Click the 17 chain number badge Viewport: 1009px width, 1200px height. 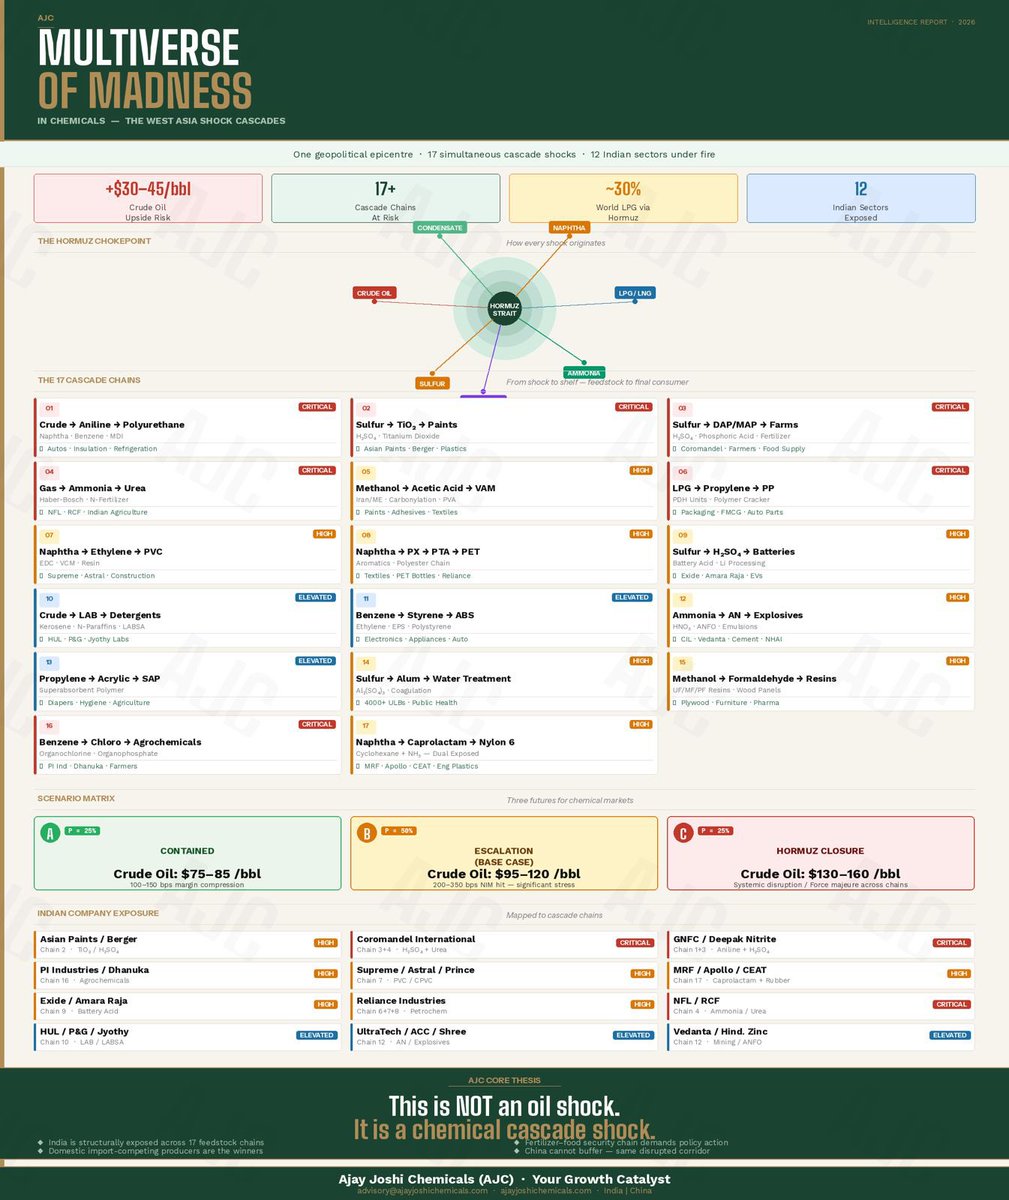pos(366,725)
